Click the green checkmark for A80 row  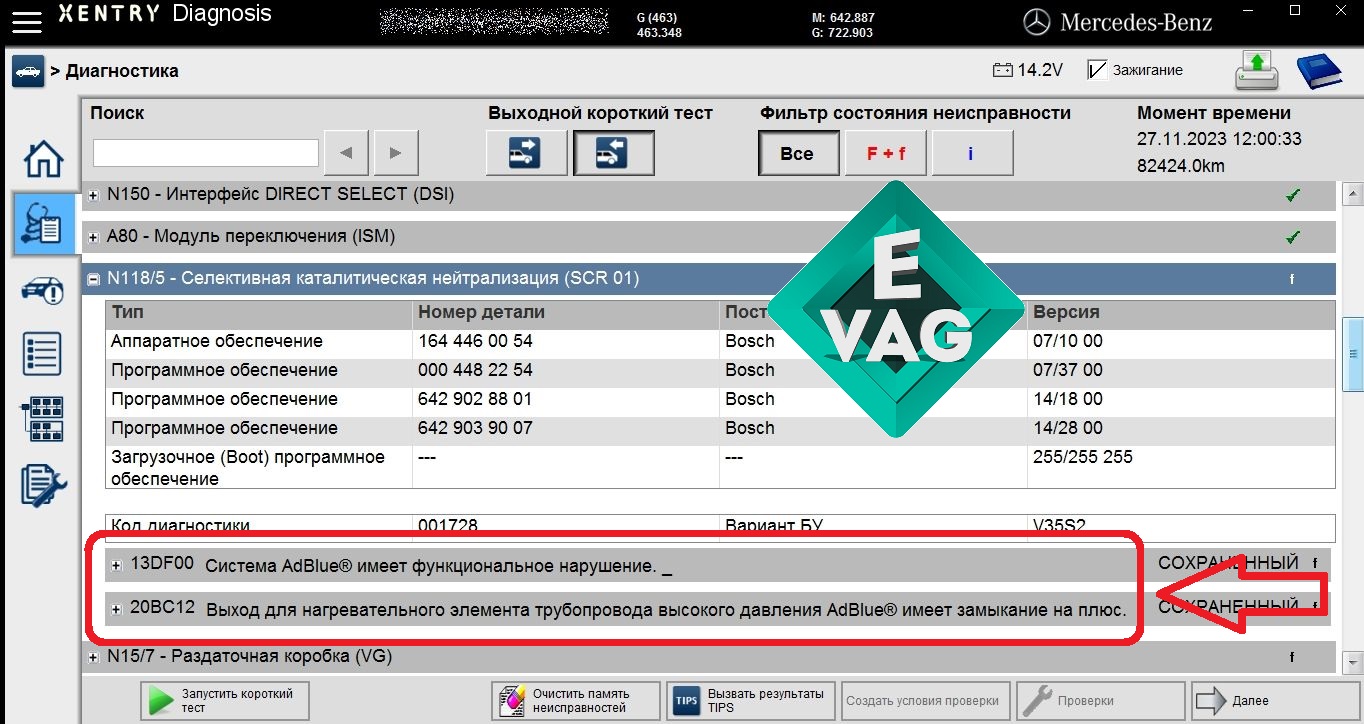[x=1292, y=238]
